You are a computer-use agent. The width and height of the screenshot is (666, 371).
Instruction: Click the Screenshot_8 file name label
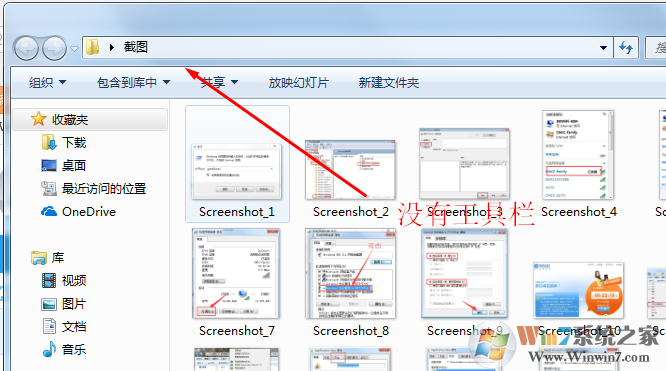pyautogui.click(x=351, y=331)
